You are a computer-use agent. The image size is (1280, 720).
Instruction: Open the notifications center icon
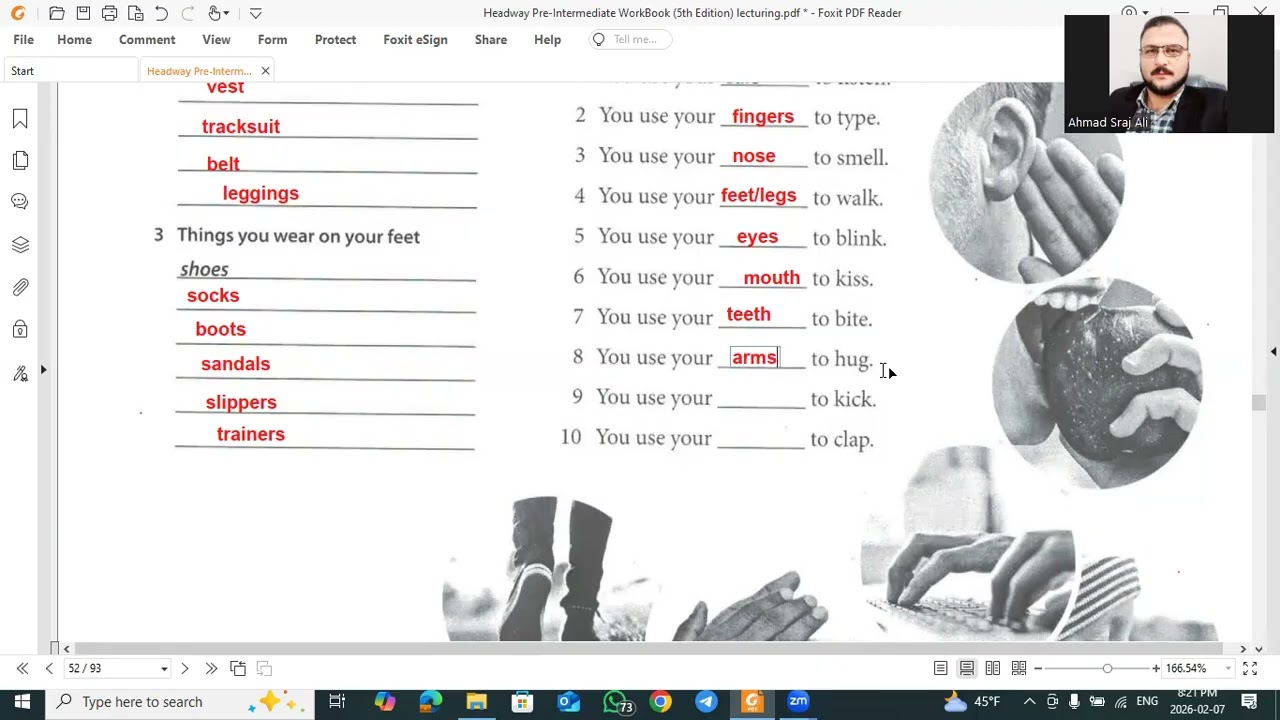click(1249, 702)
